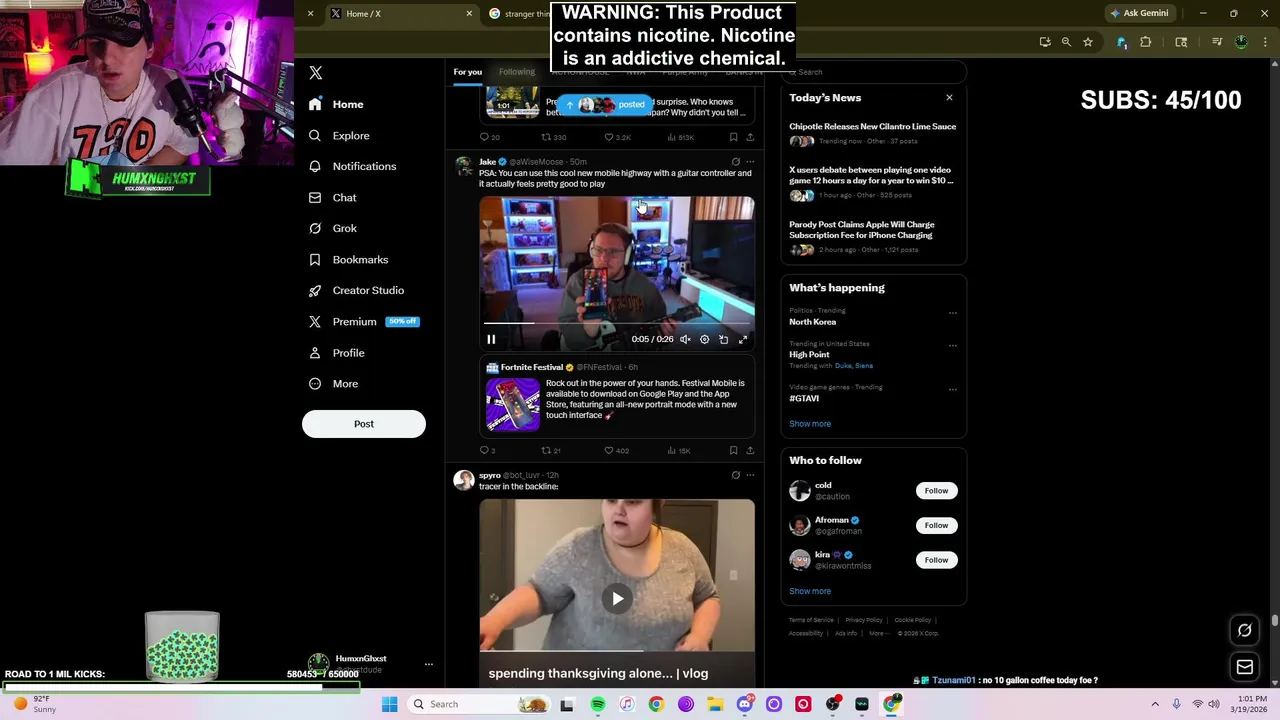This screenshot has width=1280, height=720.
Task: Play the video in spyro's post
Action: (x=617, y=598)
